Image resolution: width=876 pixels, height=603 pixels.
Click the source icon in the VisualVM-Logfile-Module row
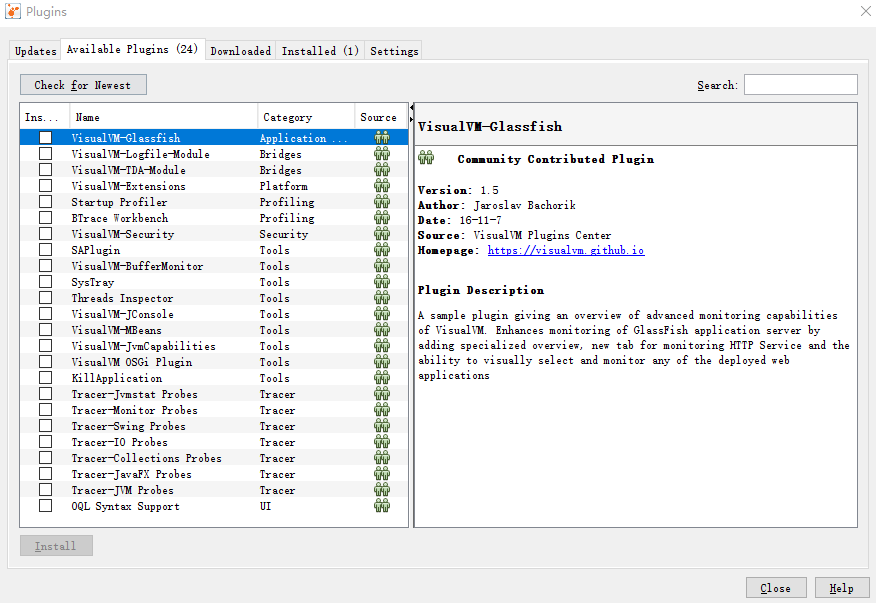[382, 154]
